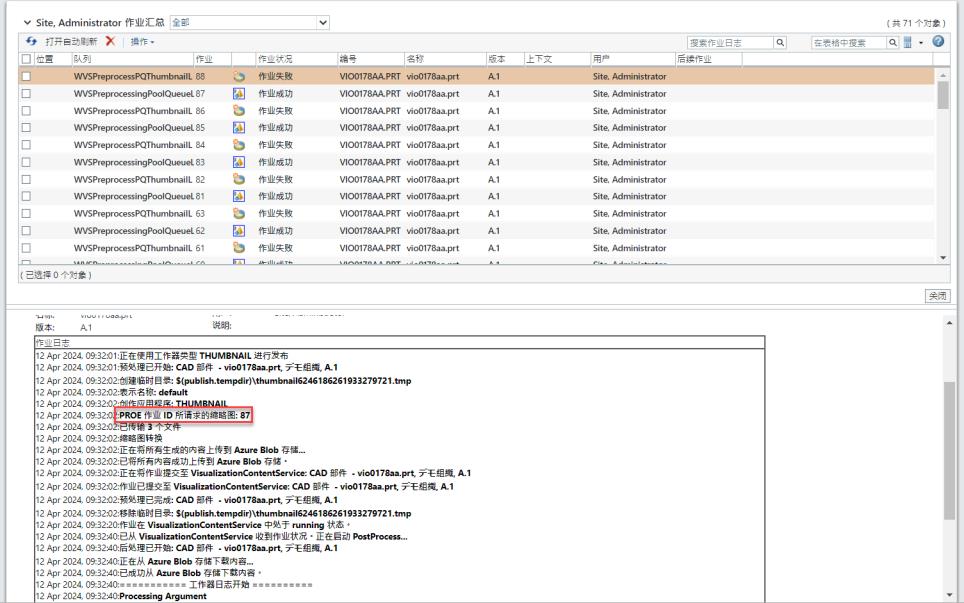Focus the 在表格中搜索 search field
Viewport: 964px width, 603px height.
tap(848, 42)
